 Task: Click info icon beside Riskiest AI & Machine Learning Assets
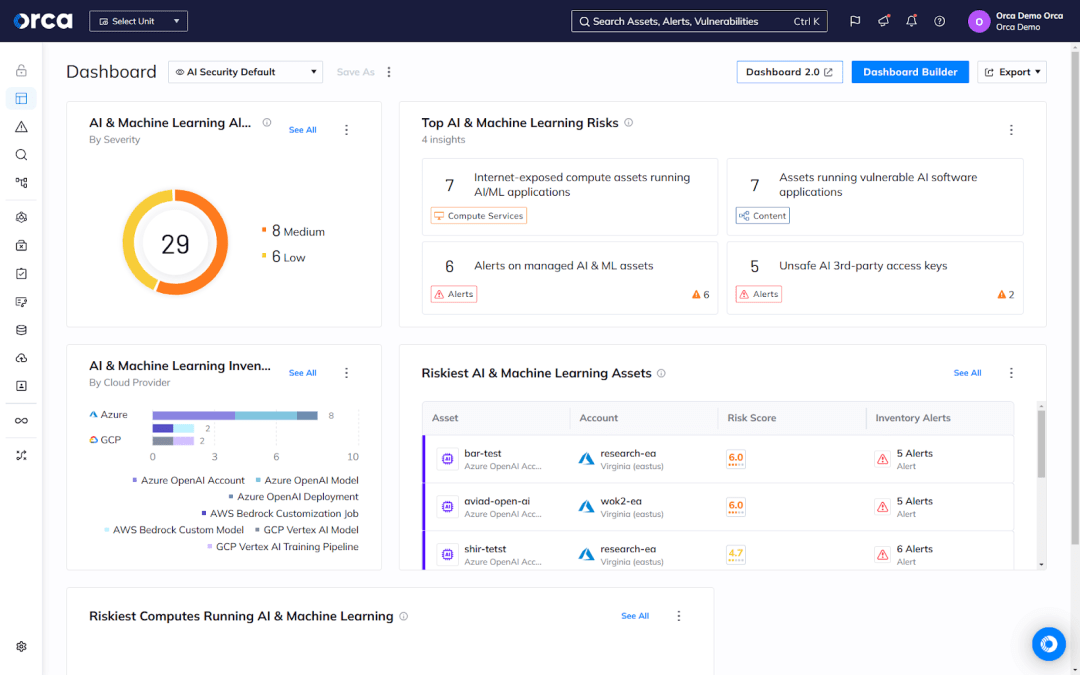pyautogui.click(x=661, y=373)
